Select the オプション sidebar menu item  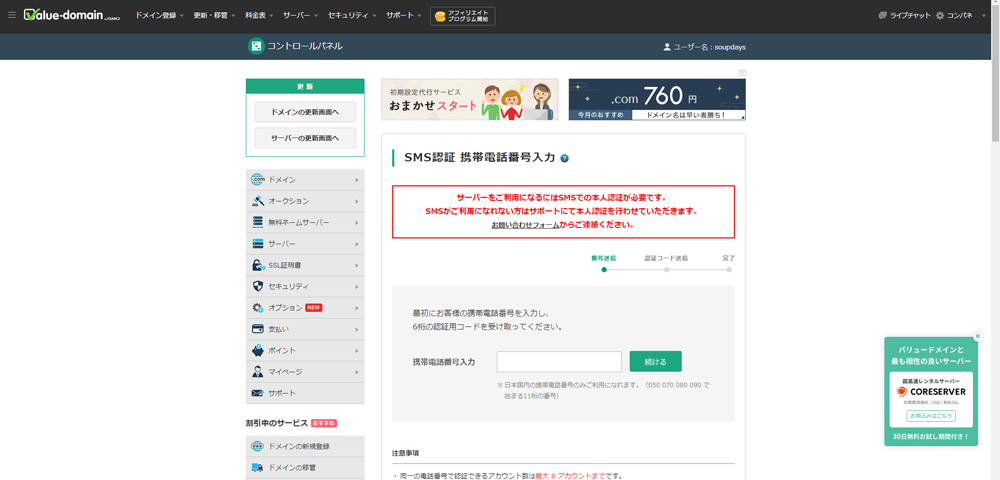pos(305,308)
